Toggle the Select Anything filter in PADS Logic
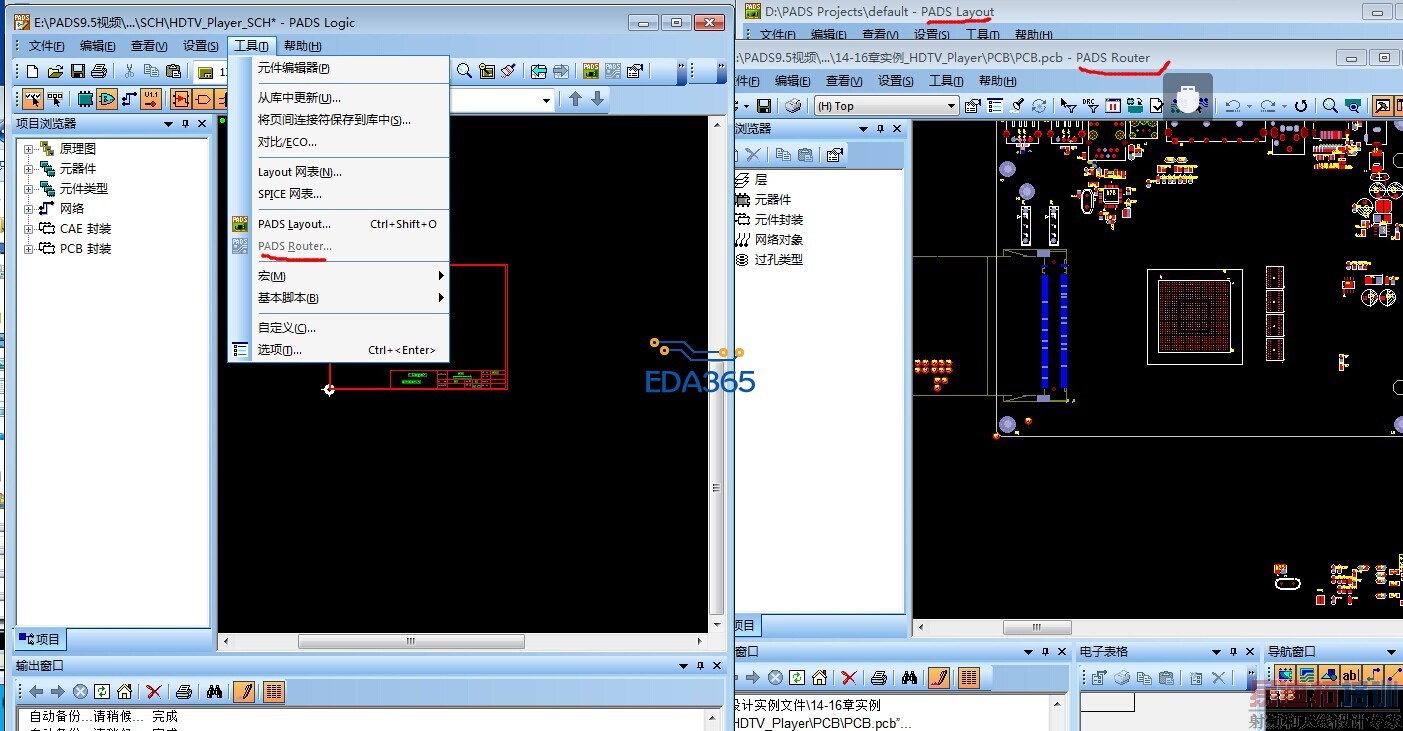1403x731 pixels. click(x=33, y=99)
